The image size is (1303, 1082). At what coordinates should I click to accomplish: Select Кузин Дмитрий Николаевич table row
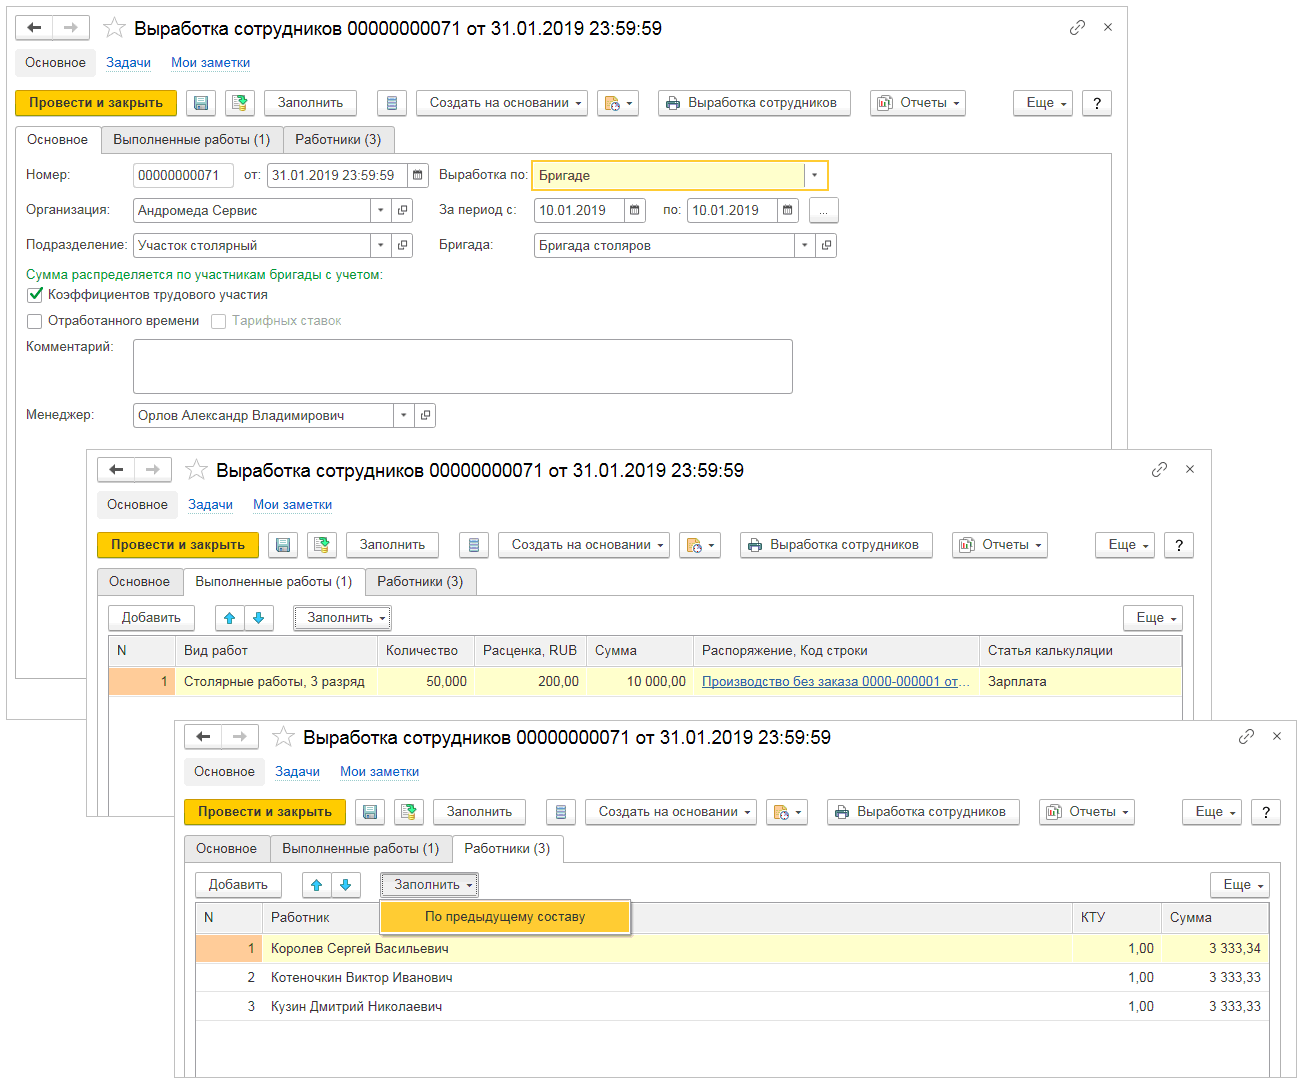[356, 1006]
